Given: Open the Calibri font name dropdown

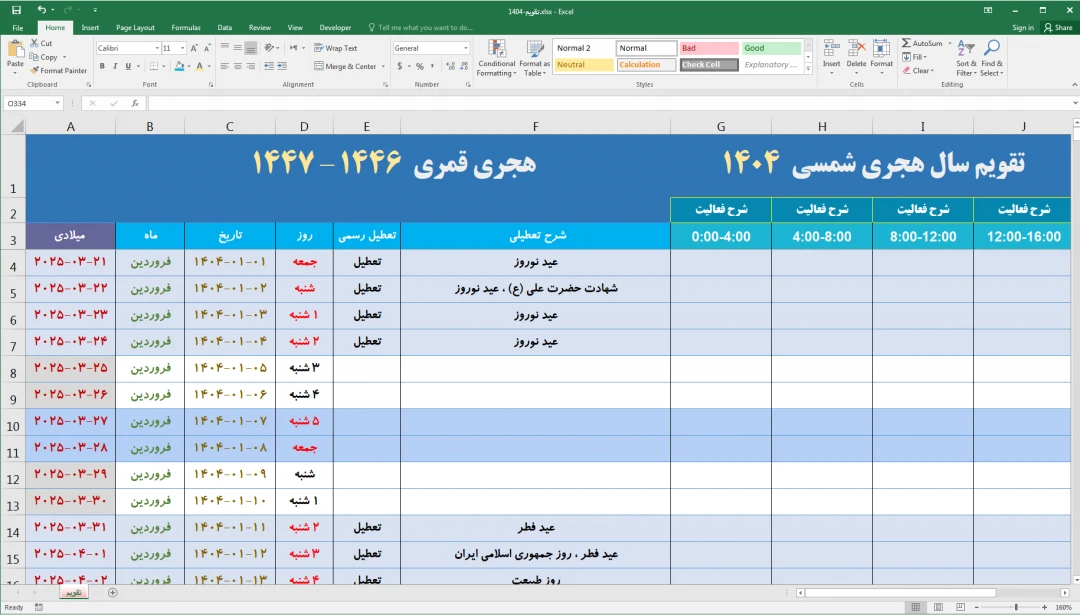Looking at the screenshot, I should (157, 48).
